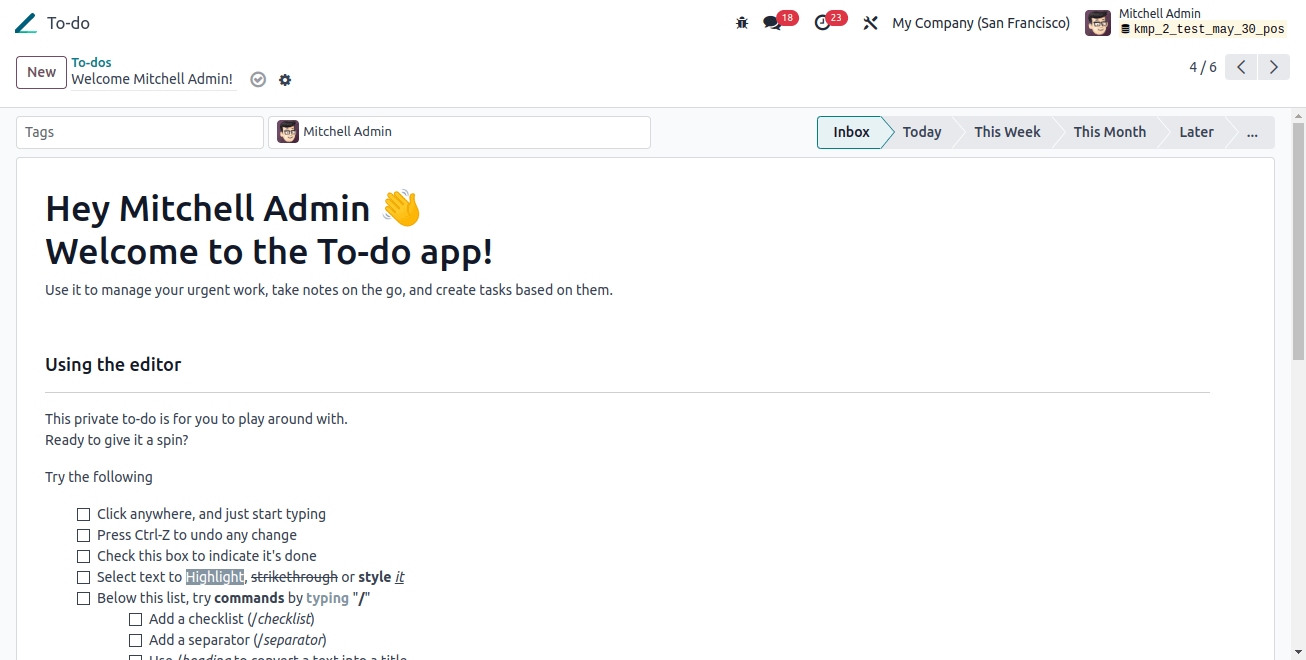Go to the next record arrow
The height and width of the screenshot is (660, 1306).
[x=1273, y=67]
